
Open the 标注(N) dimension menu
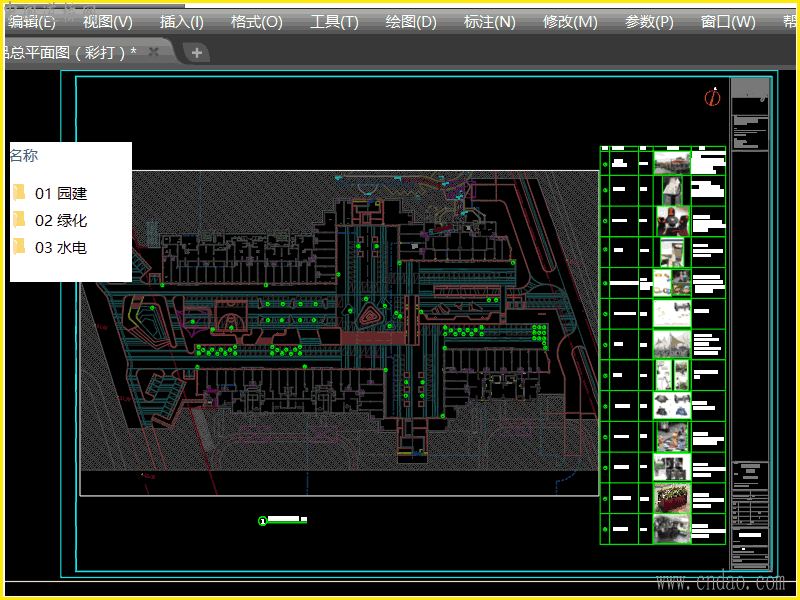(x=489, y=22)
